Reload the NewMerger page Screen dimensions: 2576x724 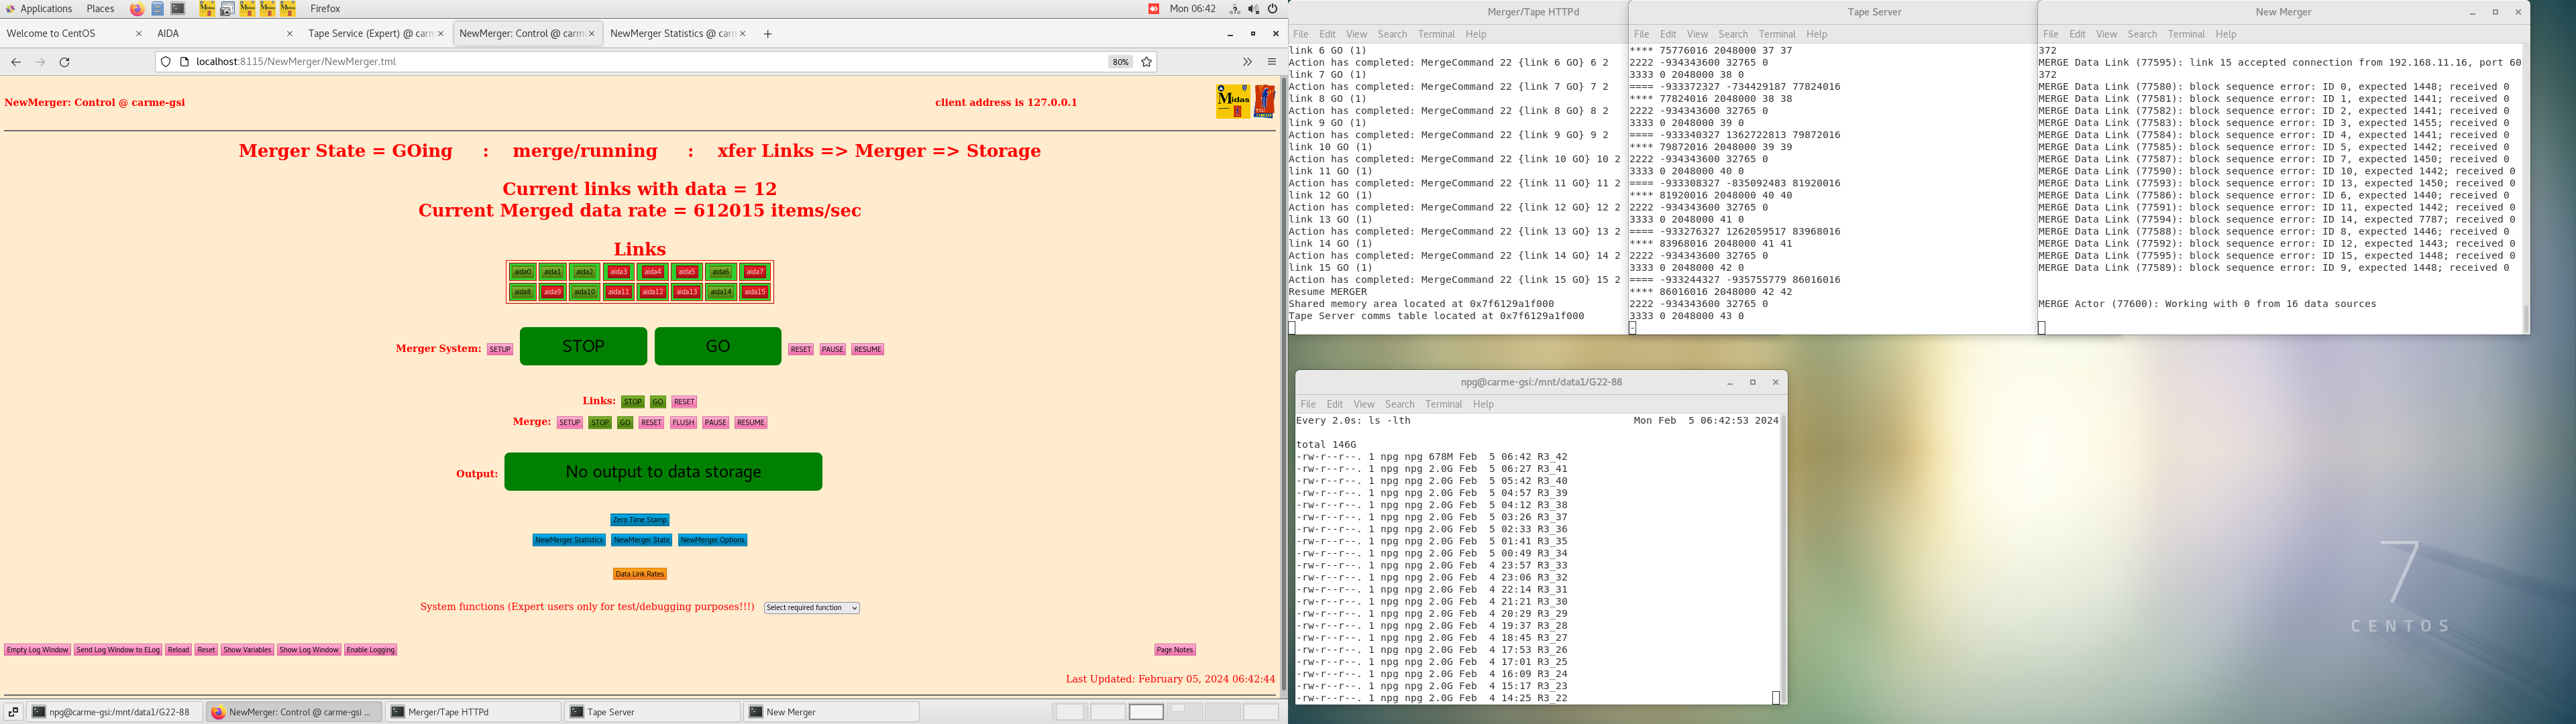tap(65, 62)
